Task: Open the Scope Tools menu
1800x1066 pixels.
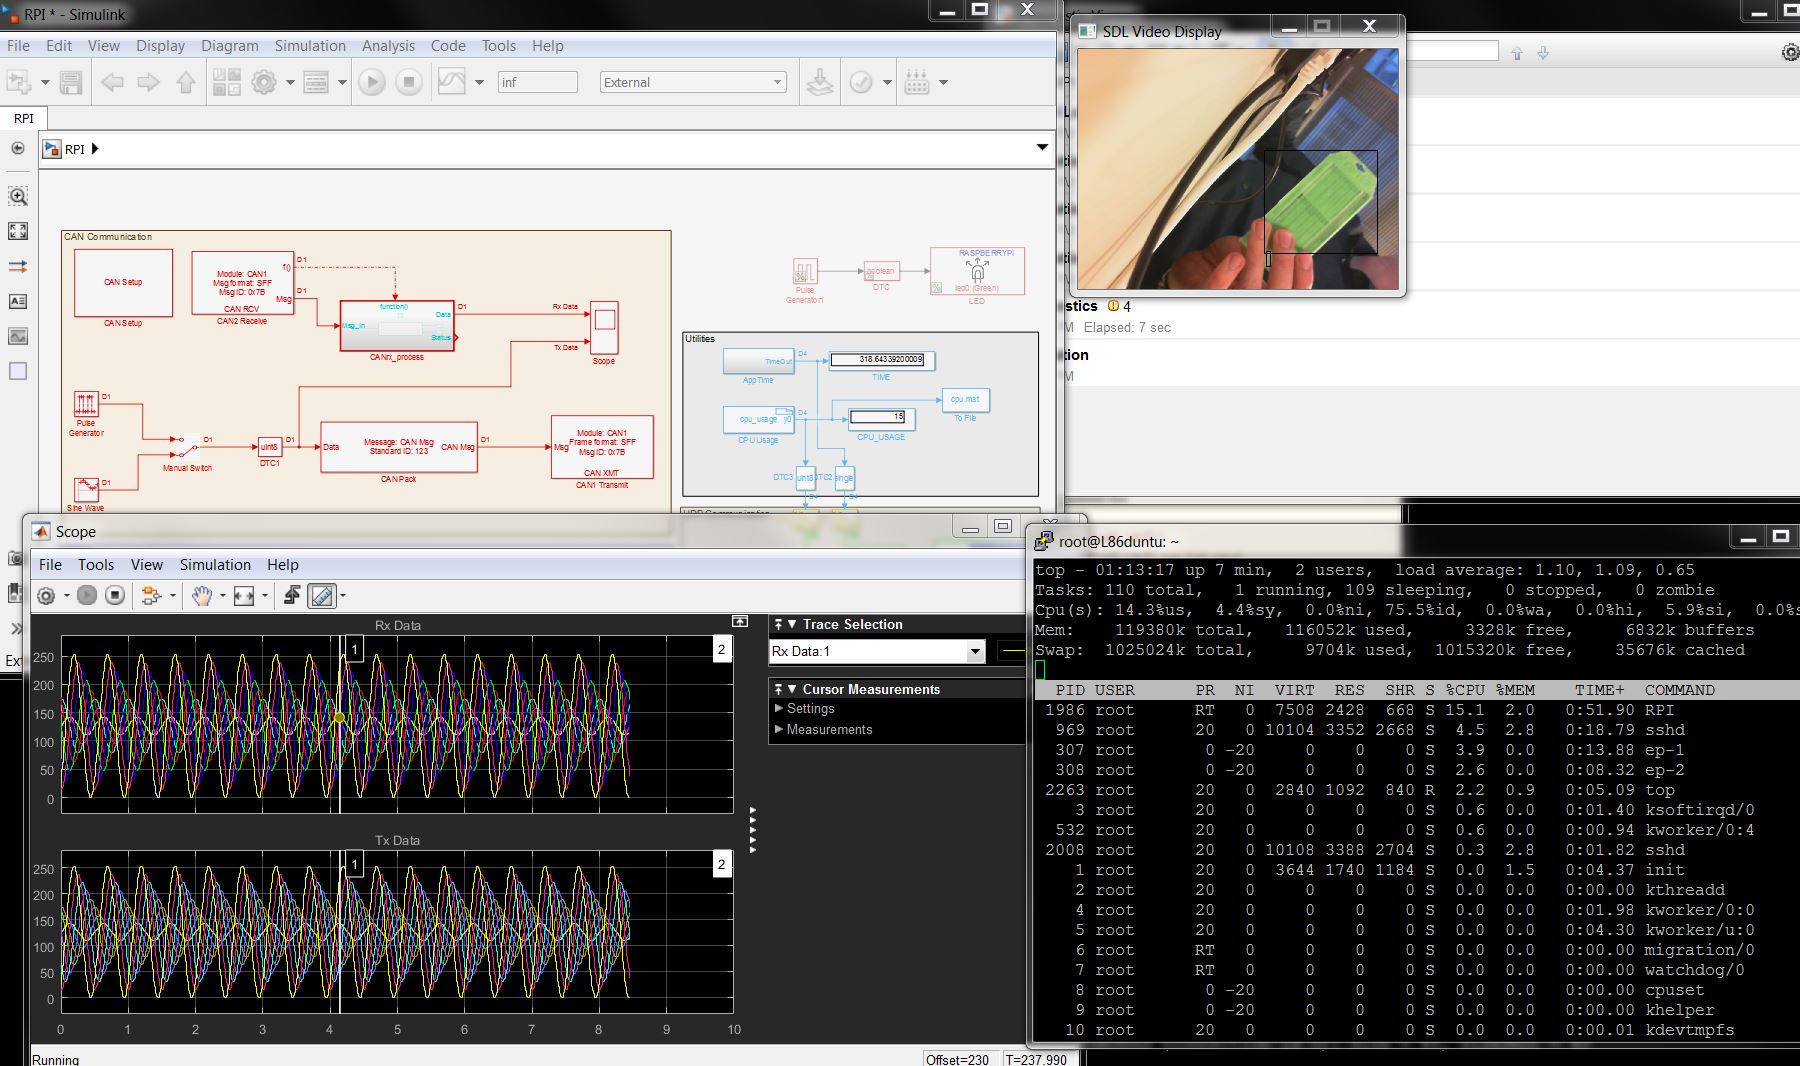Action: click(x=96, y=564)
